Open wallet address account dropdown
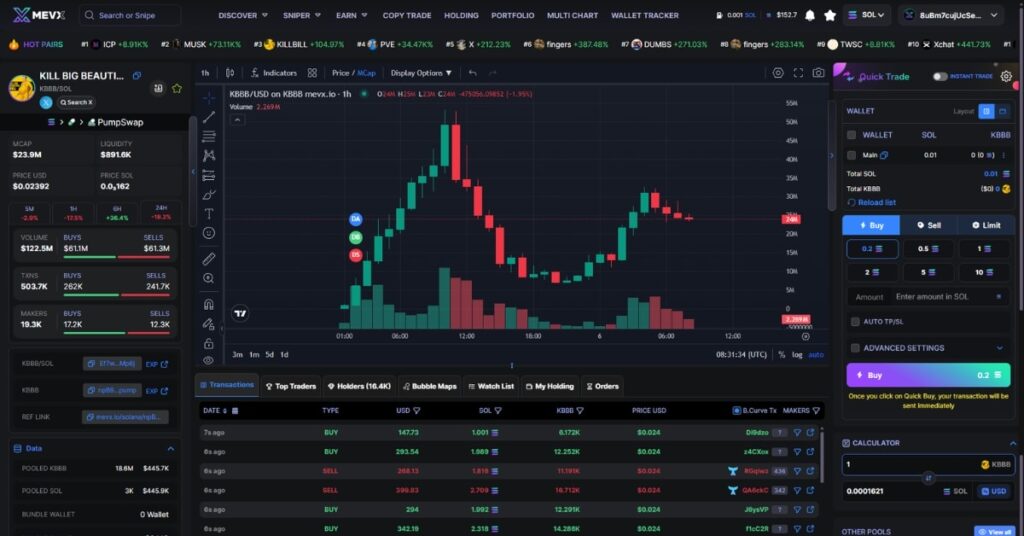Image resolution: width=1024 pixels, height=536 pixels. pos(952,15)
